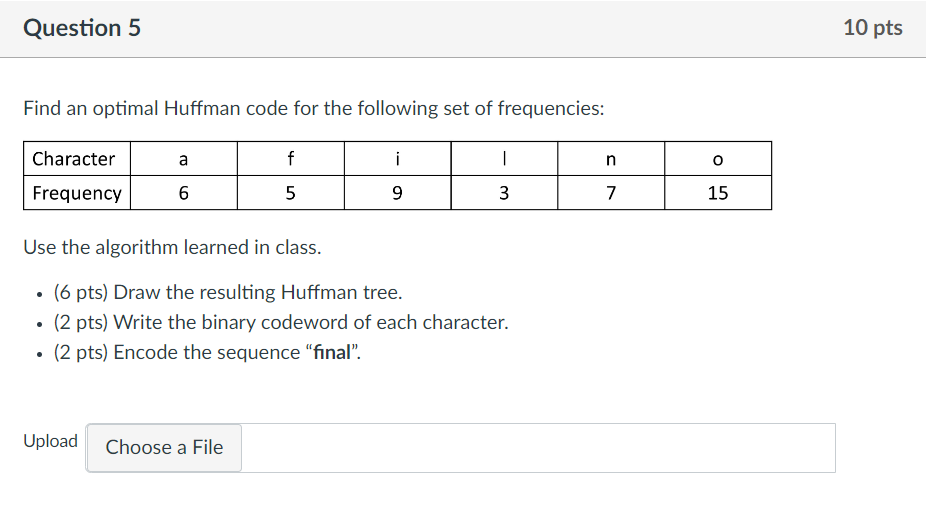Select the table cell containing letter i
This screenshot has height=527, width=926.
pyautogui.click(x=397, y=158)
